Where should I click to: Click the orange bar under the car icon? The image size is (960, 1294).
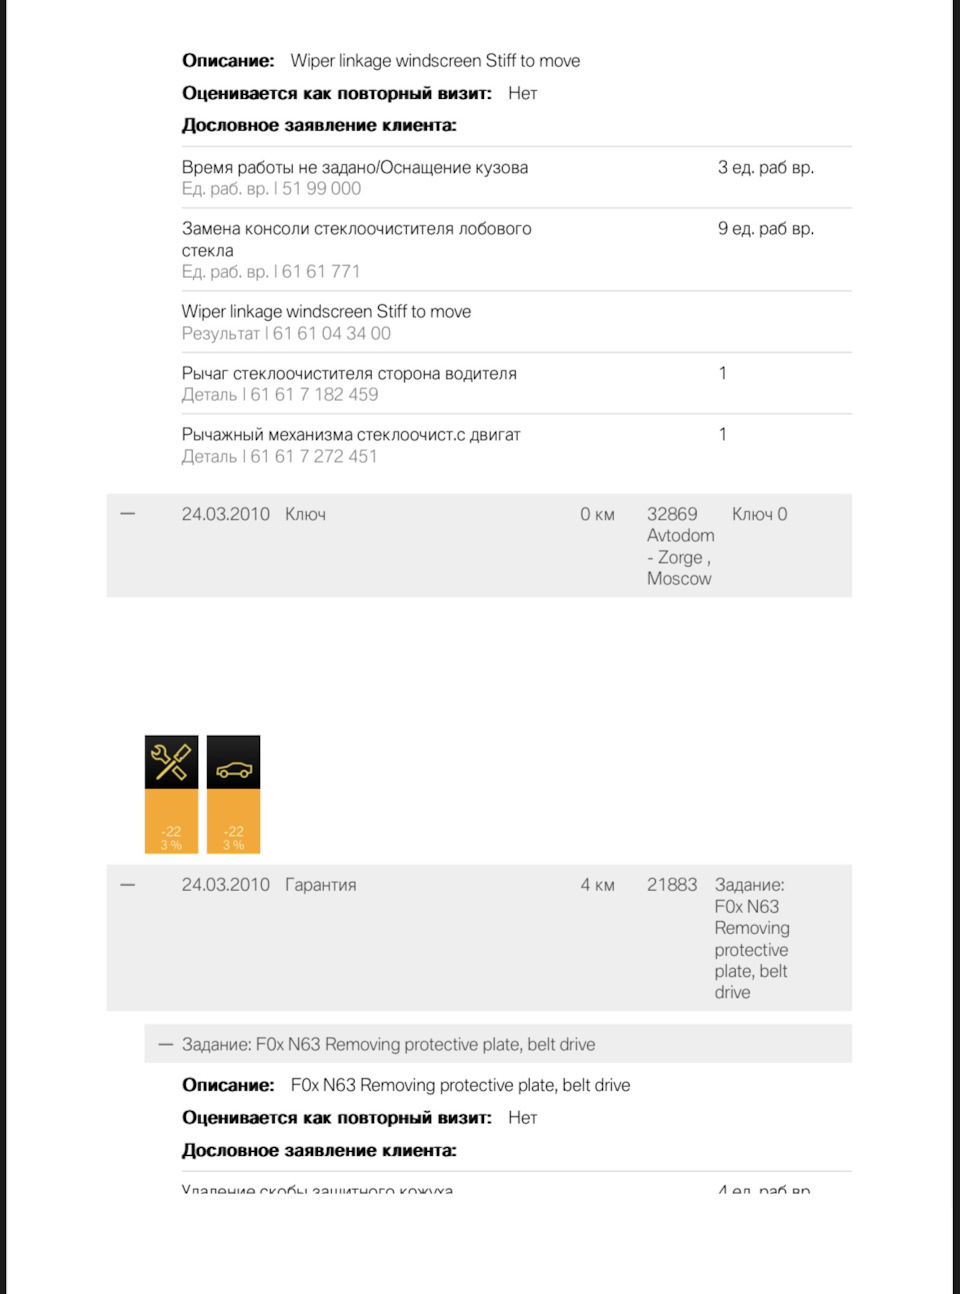tap(233, 822)
